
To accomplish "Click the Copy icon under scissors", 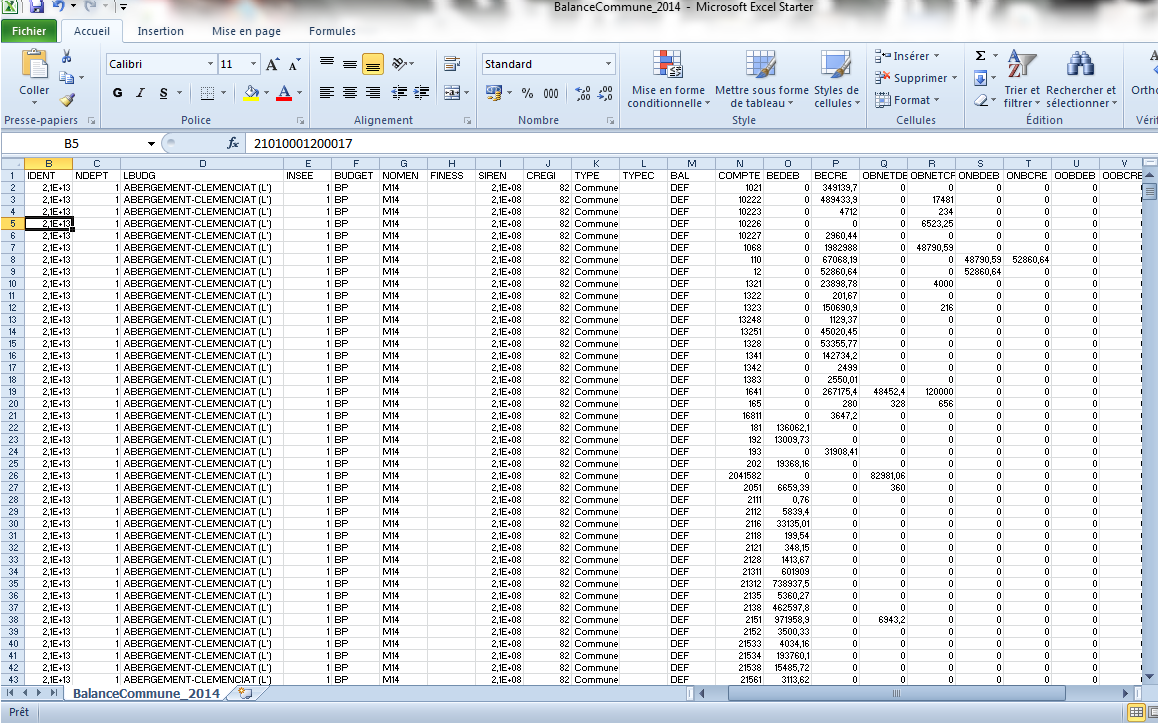I will click(66, 77).
